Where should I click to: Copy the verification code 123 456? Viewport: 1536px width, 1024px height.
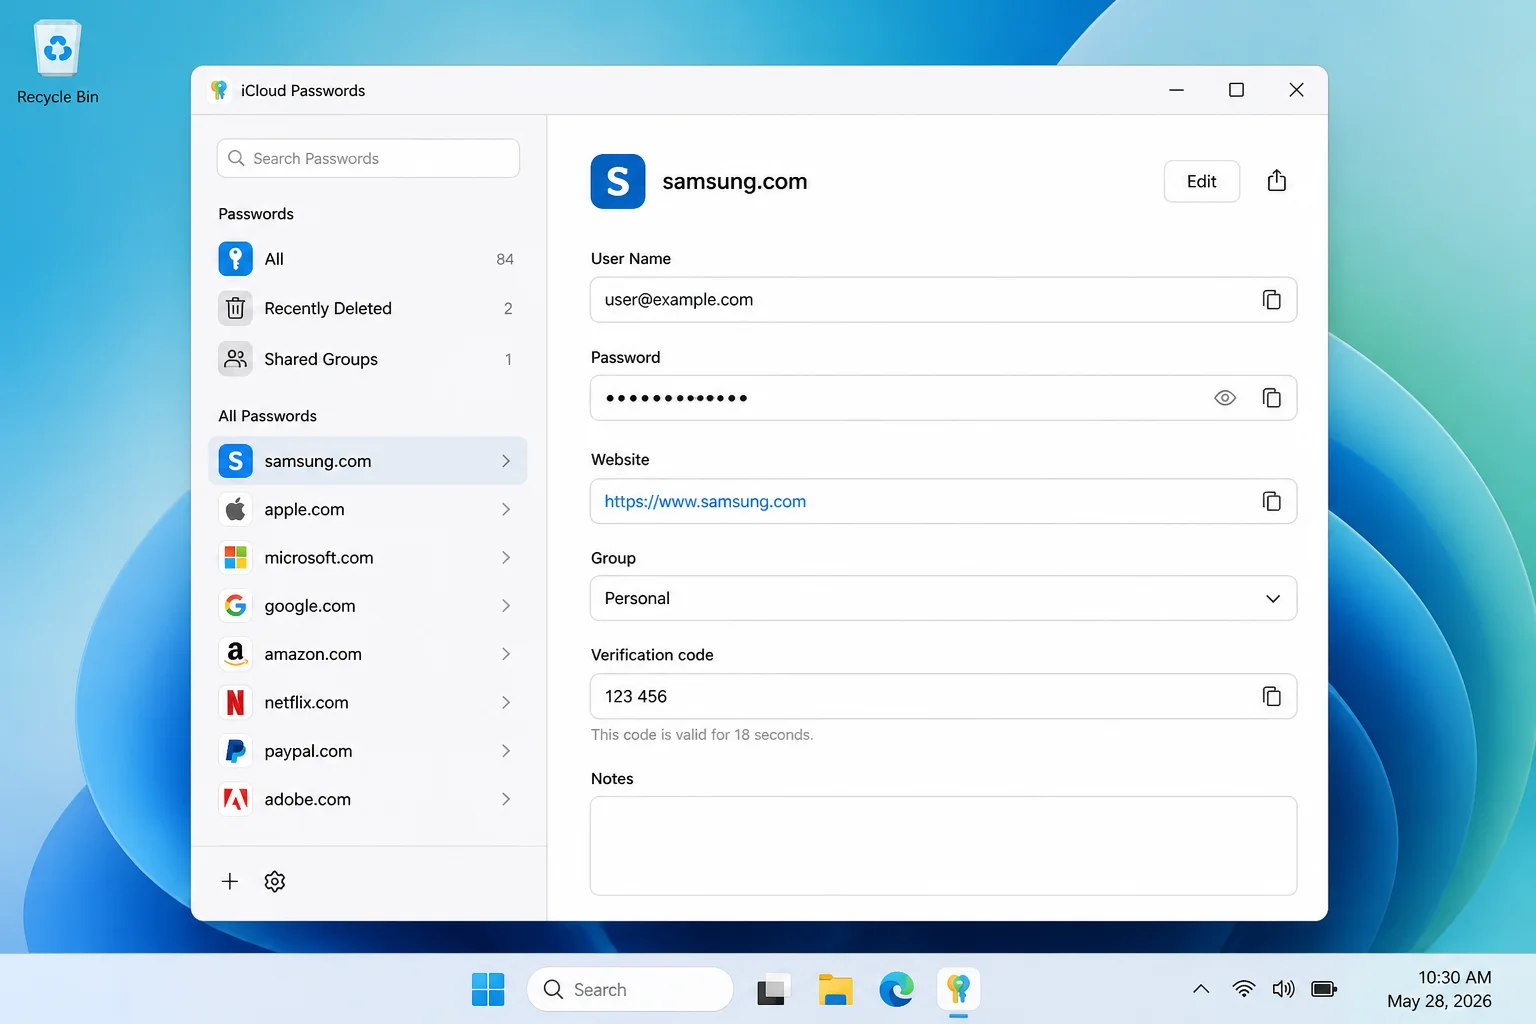point(1271,696)
